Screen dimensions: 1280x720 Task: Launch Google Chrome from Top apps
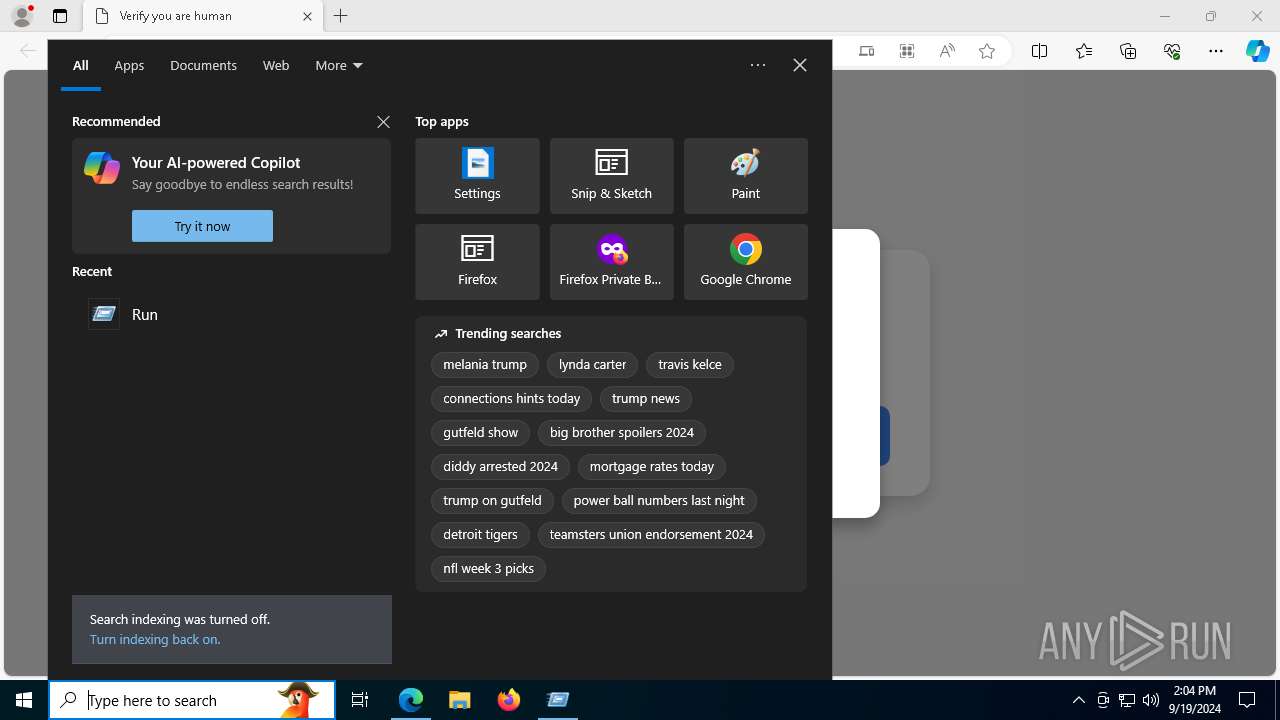pos(745,262)
